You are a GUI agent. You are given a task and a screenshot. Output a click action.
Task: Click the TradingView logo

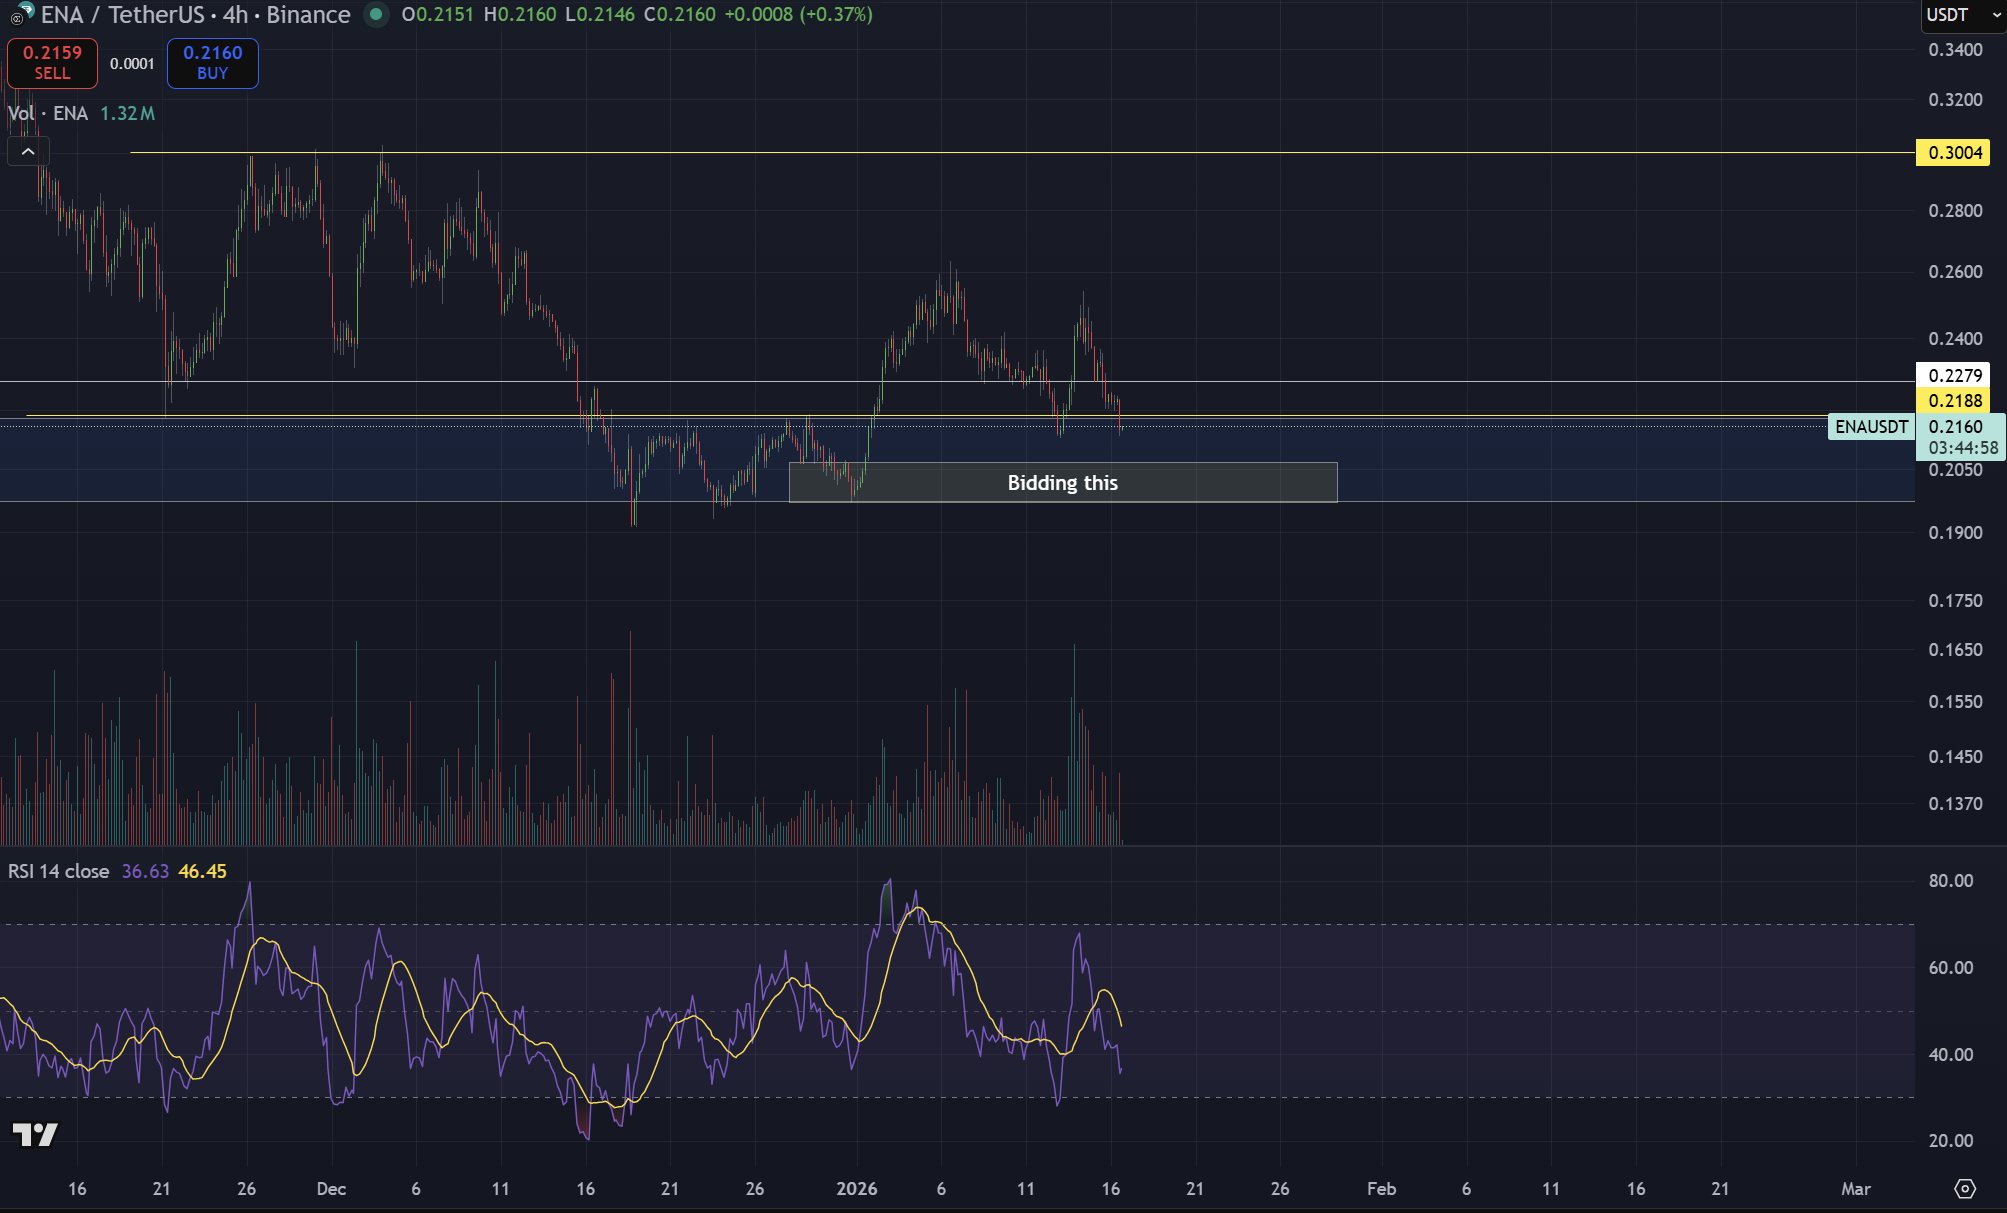(x=35, y=1134)
